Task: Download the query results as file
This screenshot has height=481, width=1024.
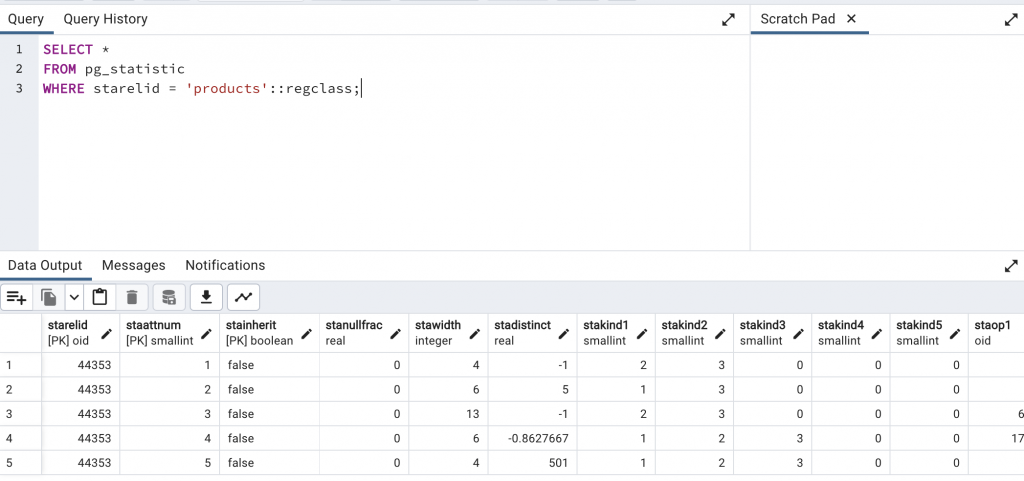Action: pyautogui.click(x=206, y=297)
